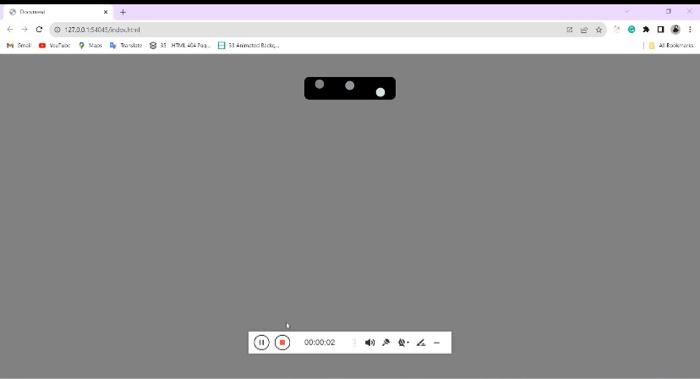Viewport: 700px width, 379px height.
Task: Open page in app icon in address bar
Action: point(570,29)
